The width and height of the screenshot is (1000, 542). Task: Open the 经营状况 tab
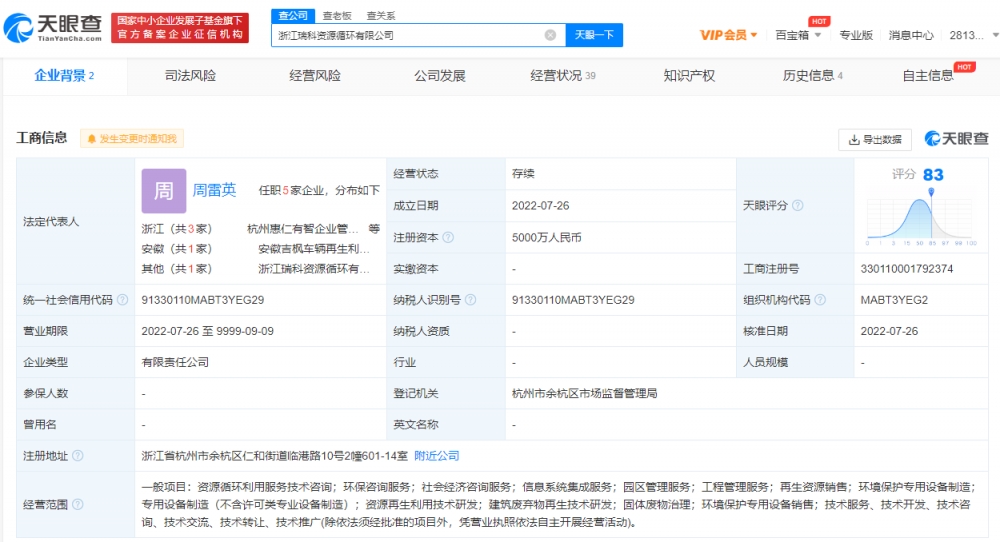pos(562,76)
